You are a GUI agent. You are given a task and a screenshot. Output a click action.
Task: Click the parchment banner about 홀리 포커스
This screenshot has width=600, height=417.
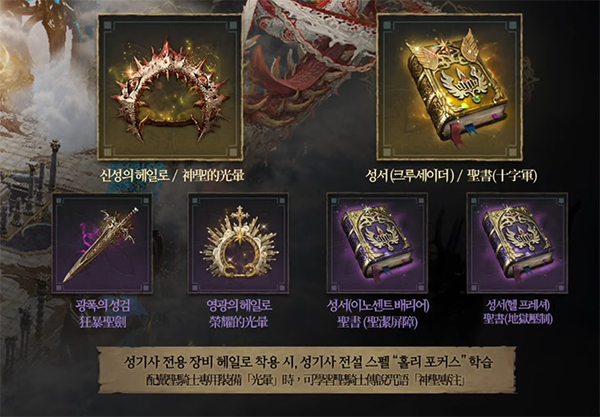pos(307,370)
